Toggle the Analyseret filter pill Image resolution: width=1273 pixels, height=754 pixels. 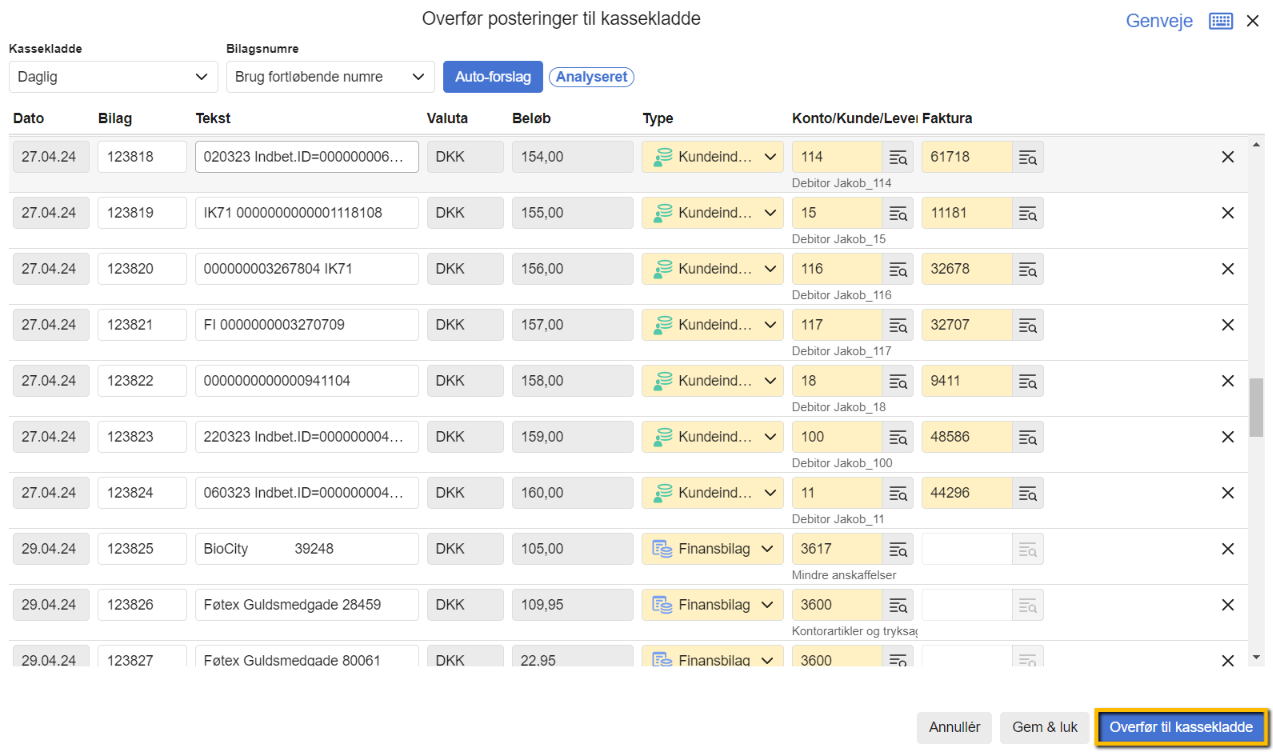coord(591,77)
